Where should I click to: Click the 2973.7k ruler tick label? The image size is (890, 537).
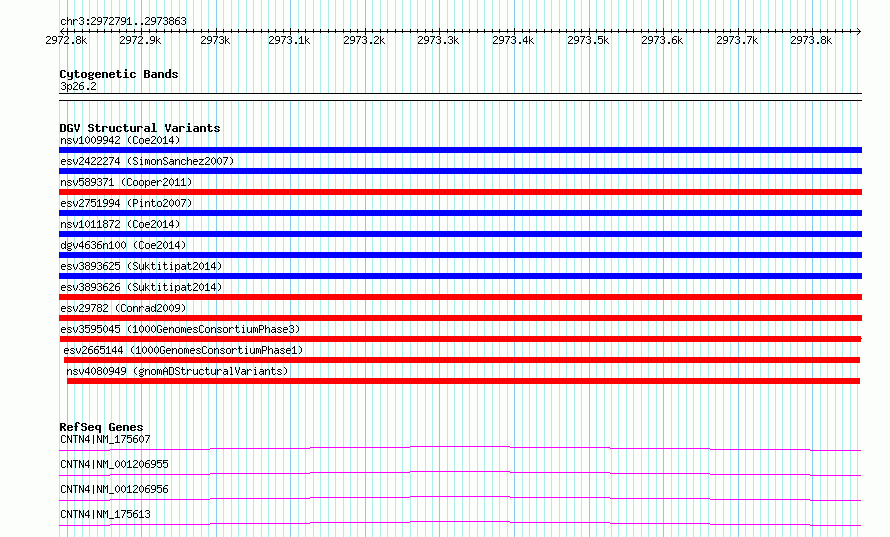pos(737,40)
